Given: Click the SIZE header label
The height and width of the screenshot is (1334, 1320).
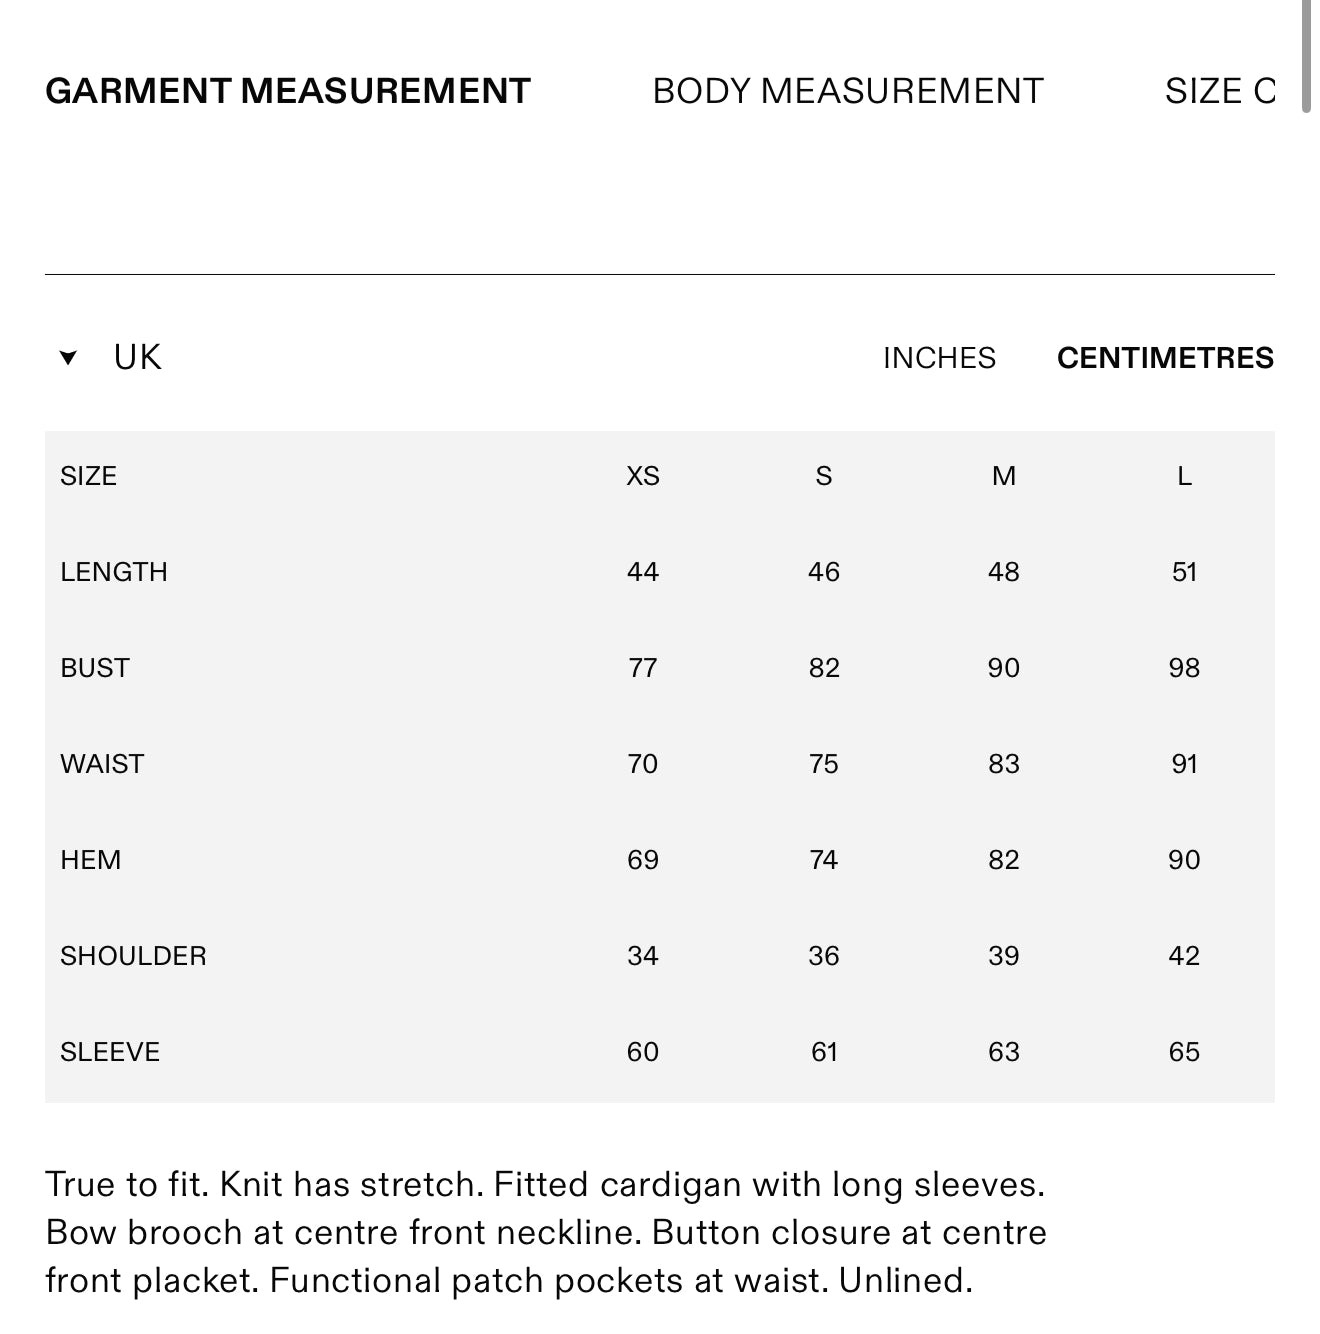Looking at the screenshot, I should 88,476.
